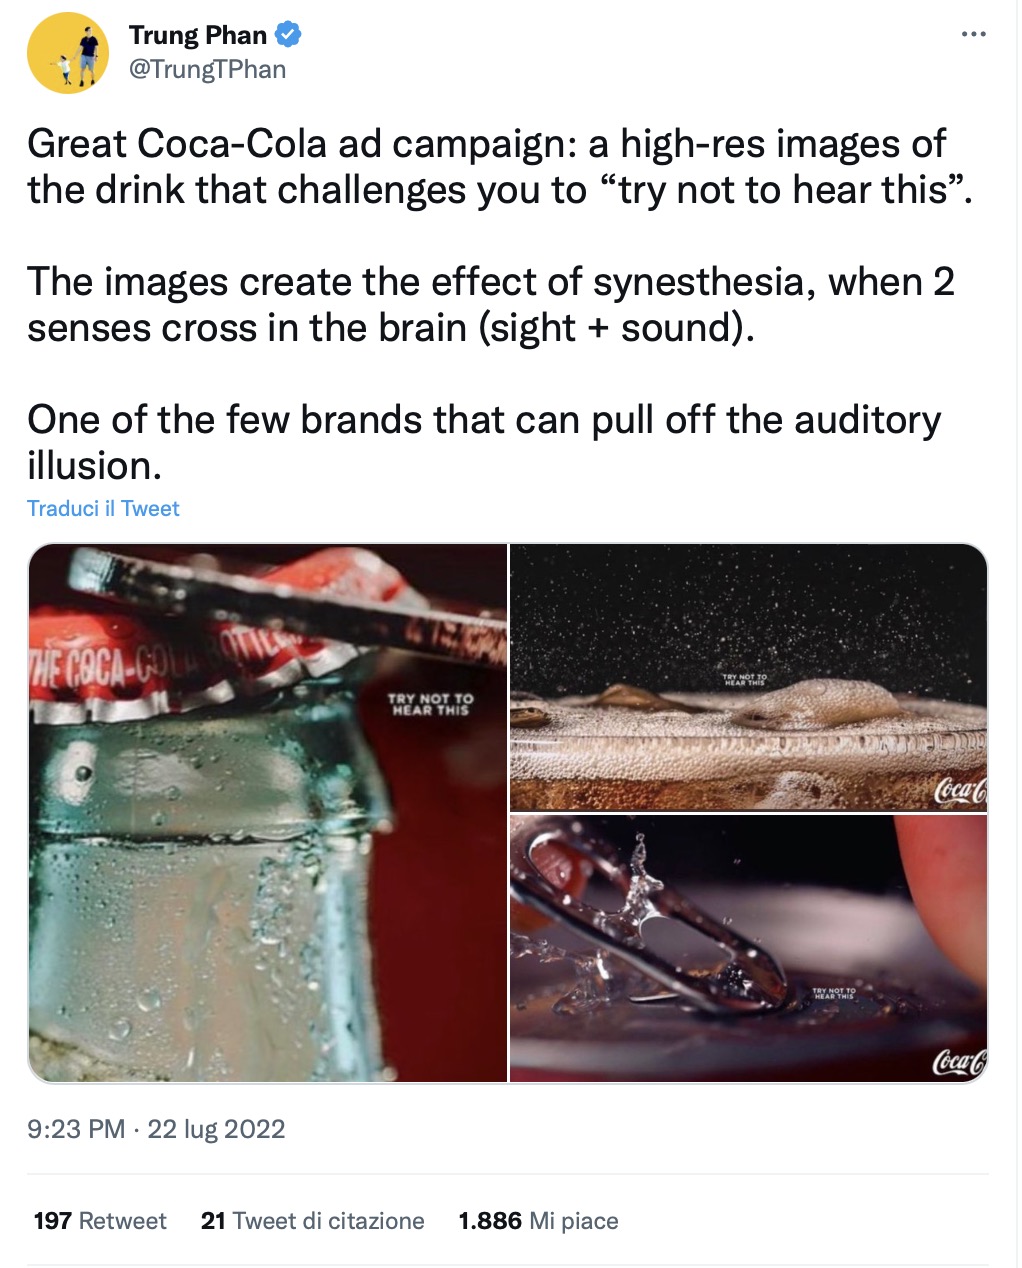Translate the tweet via Traduci il Tweet

(103, 508)
